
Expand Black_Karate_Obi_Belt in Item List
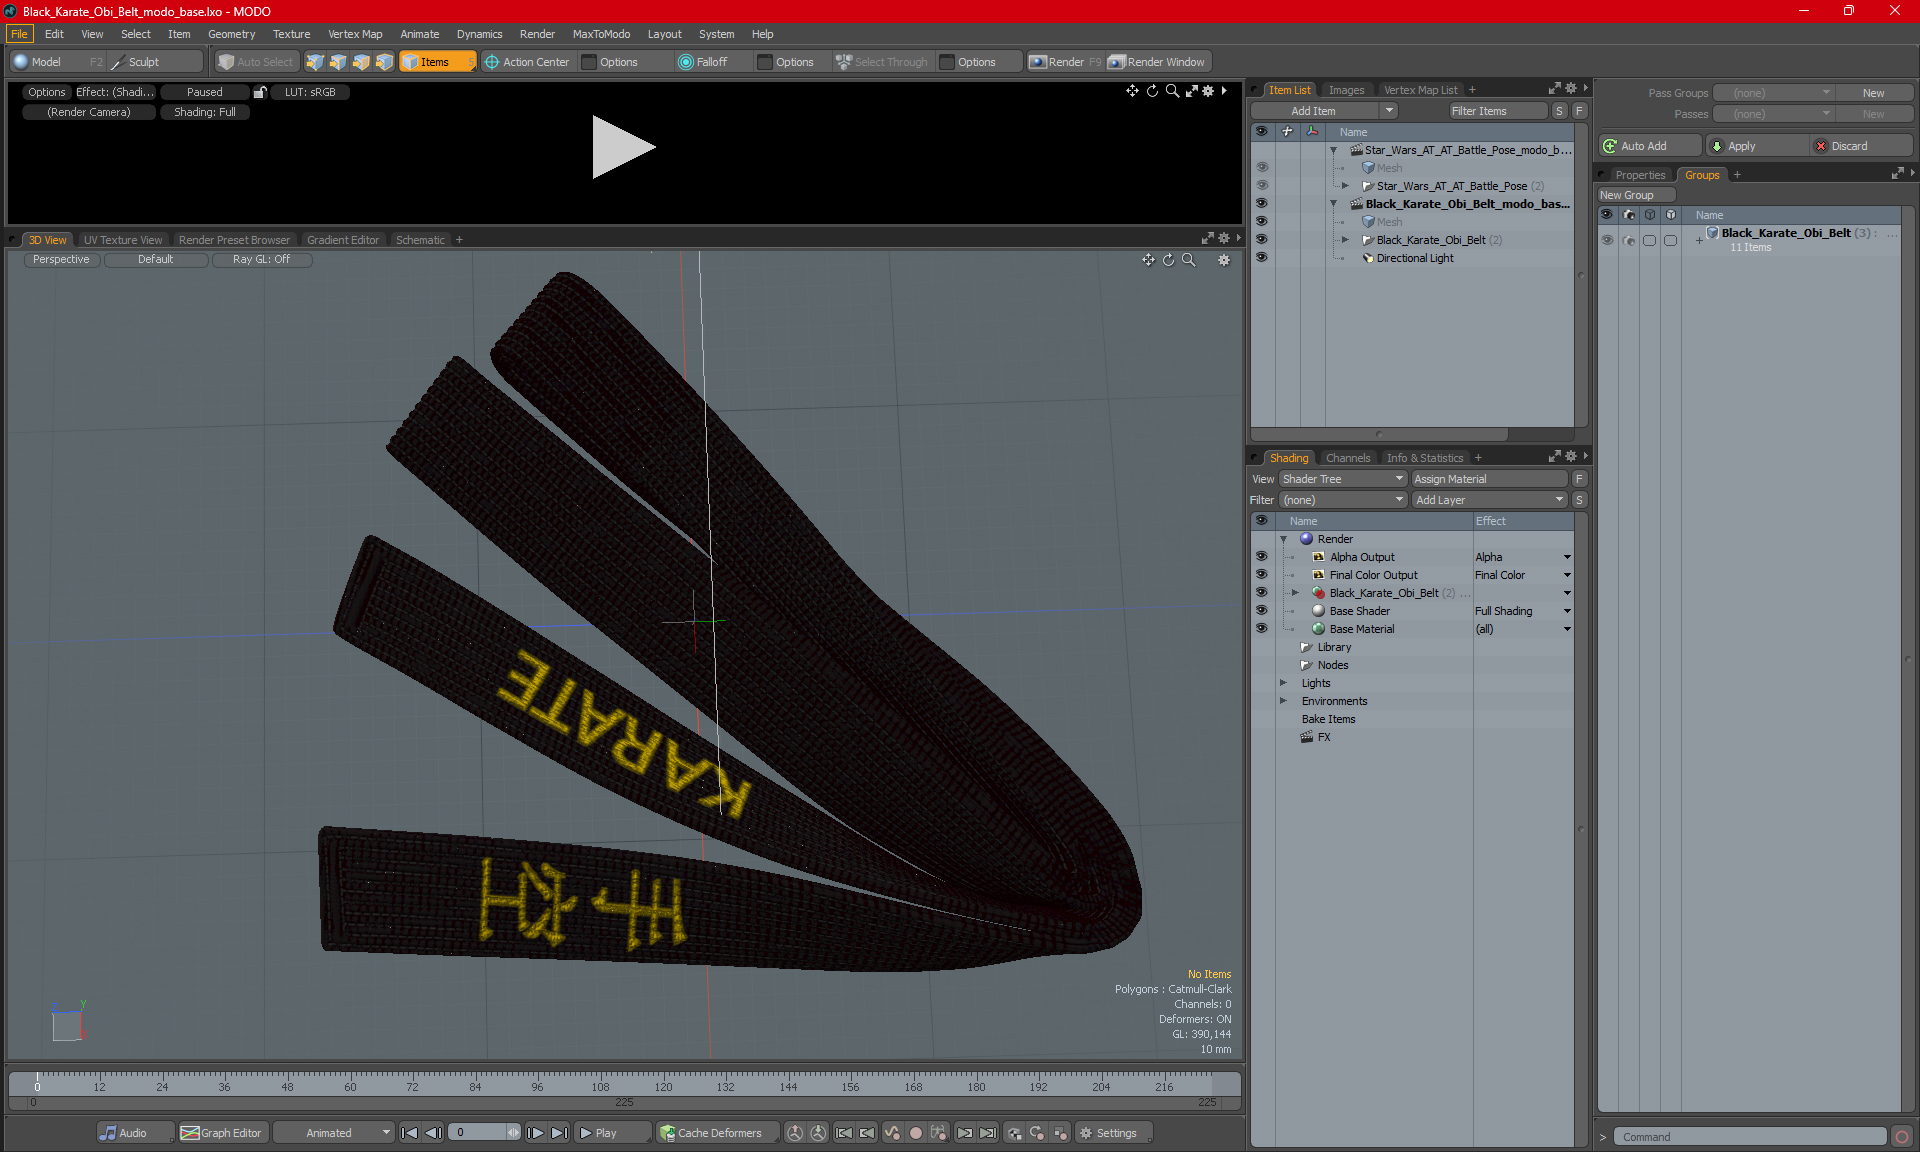[x=1345, y=240]
